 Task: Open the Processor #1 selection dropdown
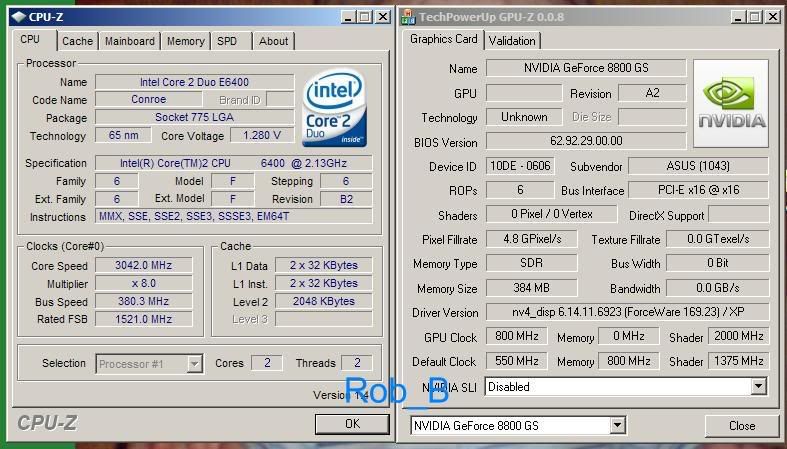[194, 364]
